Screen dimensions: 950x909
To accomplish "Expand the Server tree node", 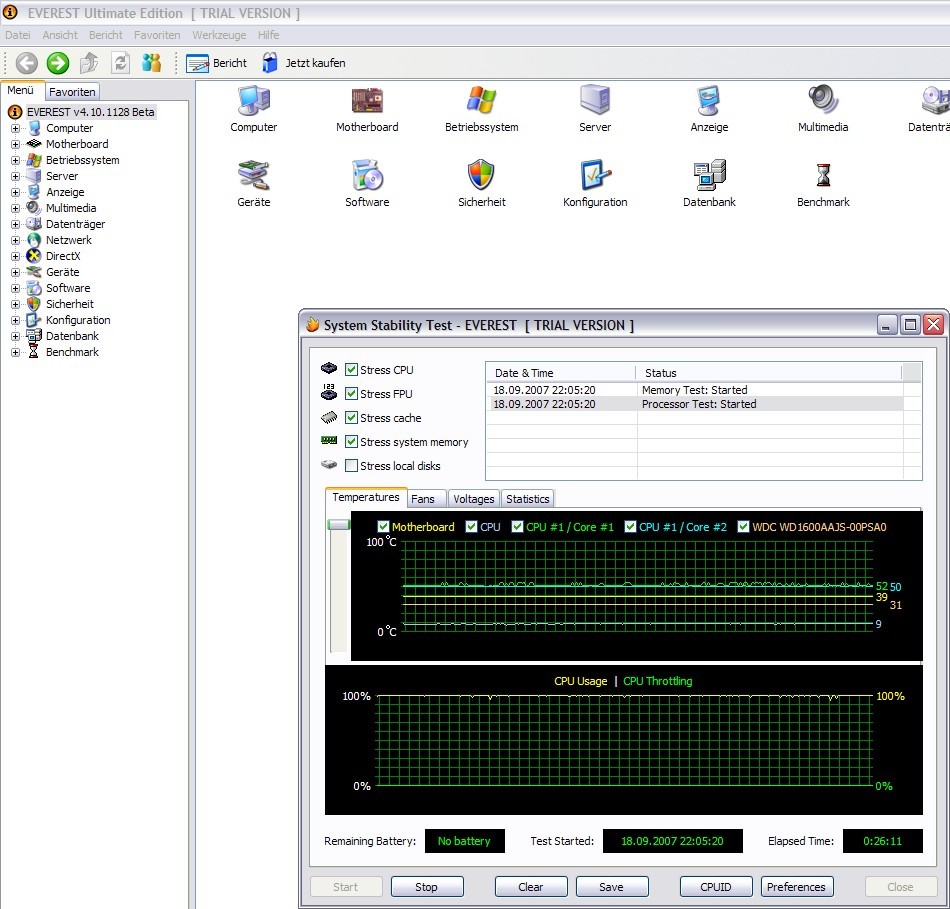I will click(15, 176).
